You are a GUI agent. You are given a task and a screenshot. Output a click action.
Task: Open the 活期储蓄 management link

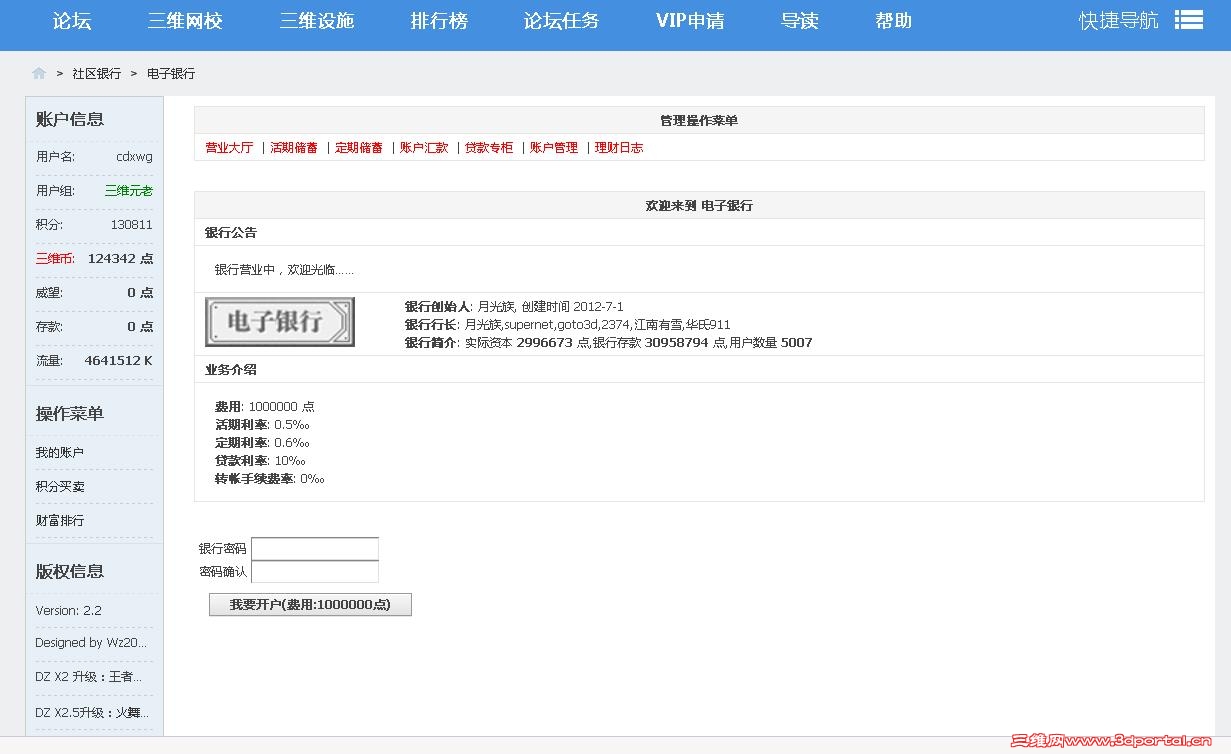294,148
